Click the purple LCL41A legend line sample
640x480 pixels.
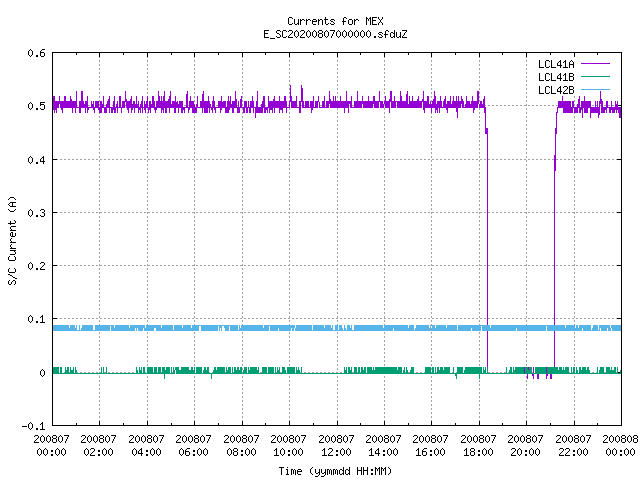(595, 64)
